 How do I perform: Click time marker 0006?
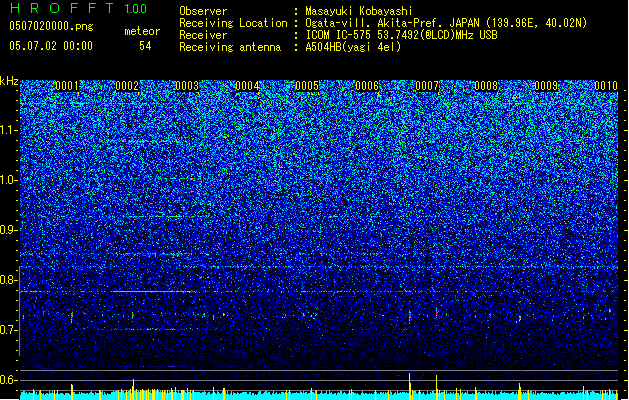click(x=367, y=86)
